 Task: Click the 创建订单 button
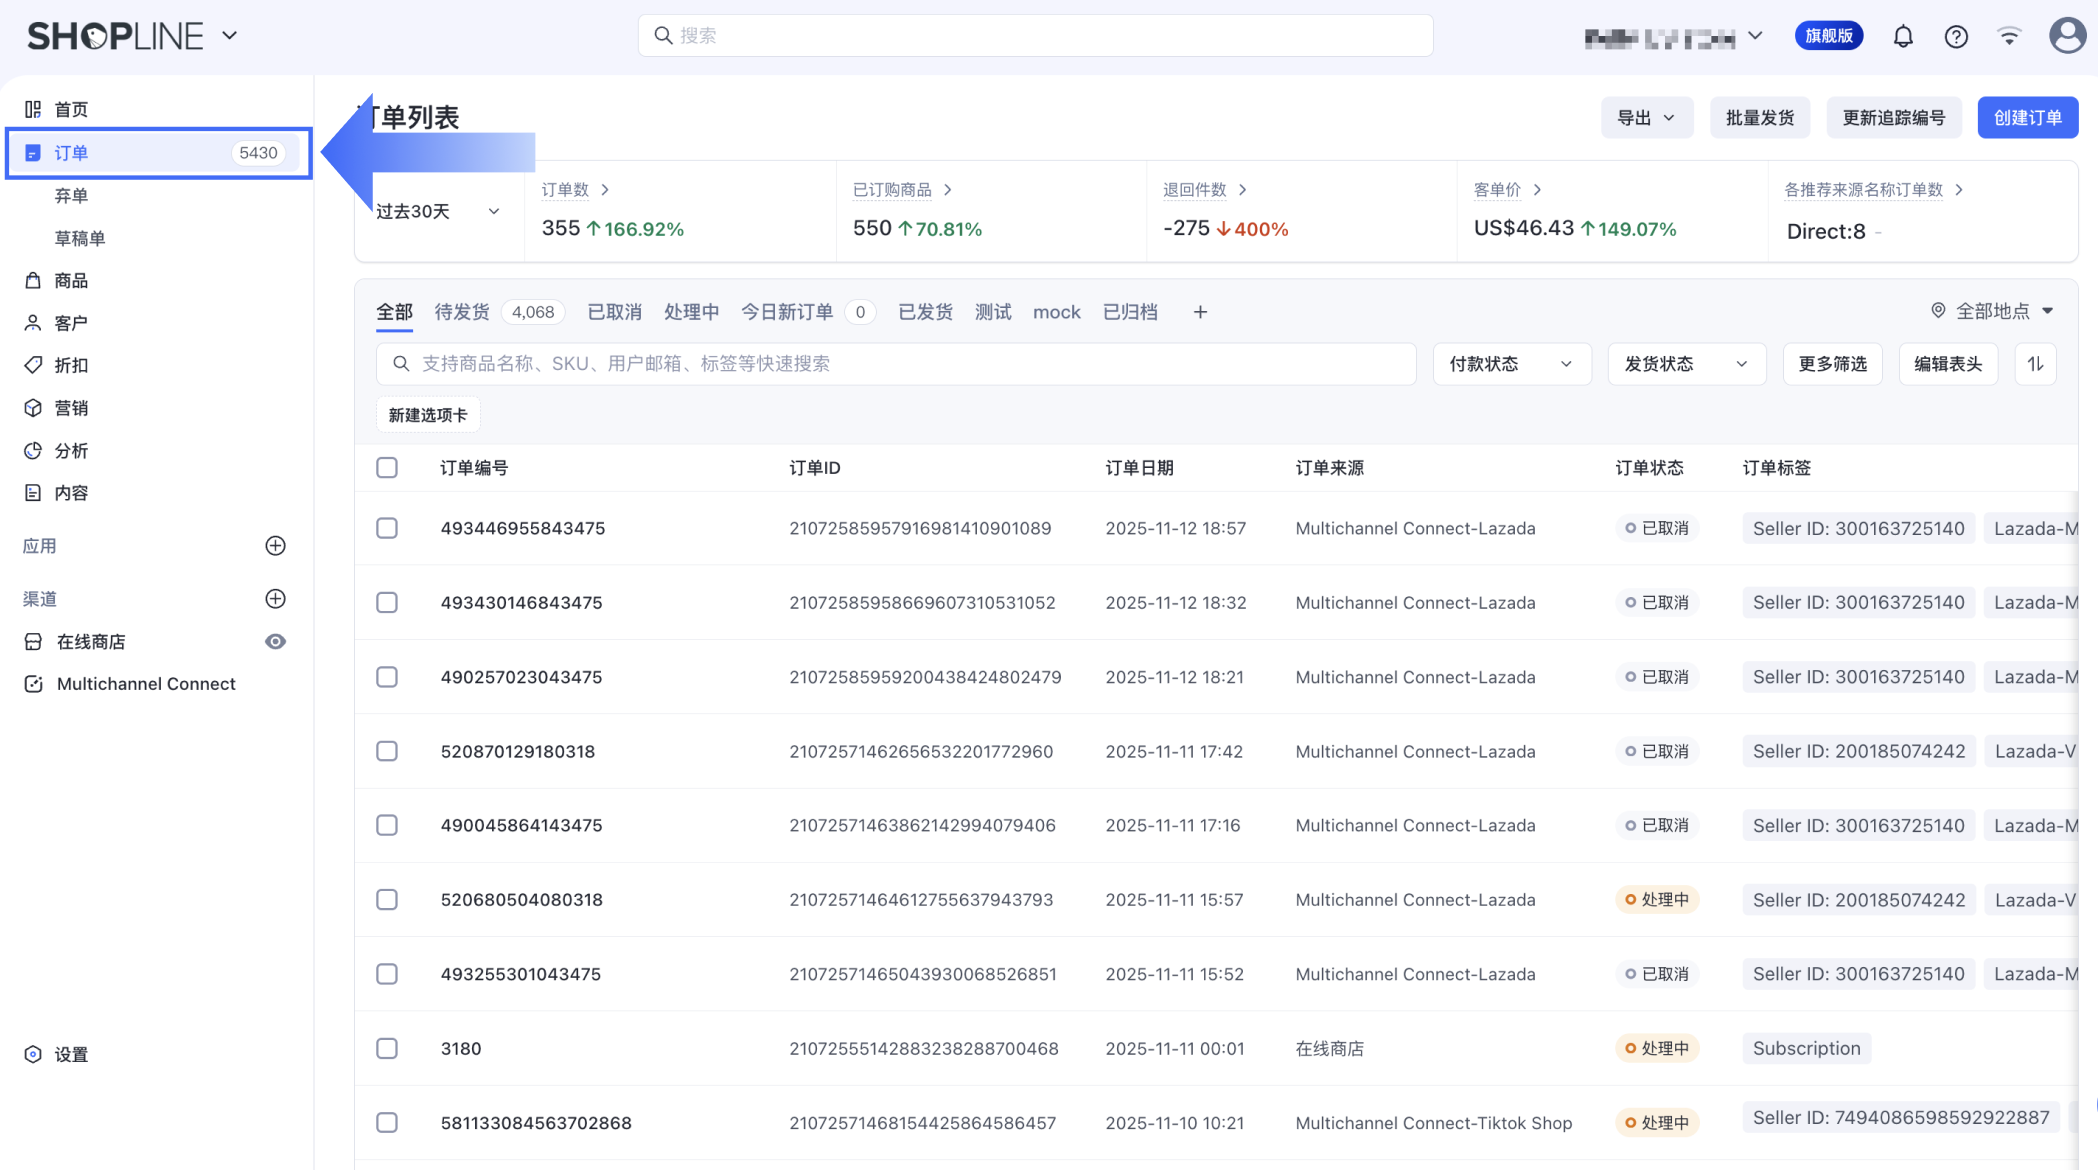2027,118
